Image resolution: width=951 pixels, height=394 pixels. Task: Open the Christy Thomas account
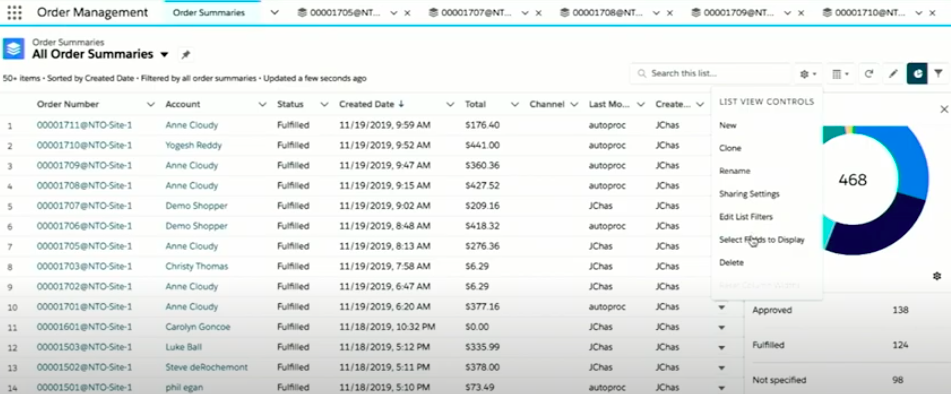pyautogui.click(x=197, y=266)
